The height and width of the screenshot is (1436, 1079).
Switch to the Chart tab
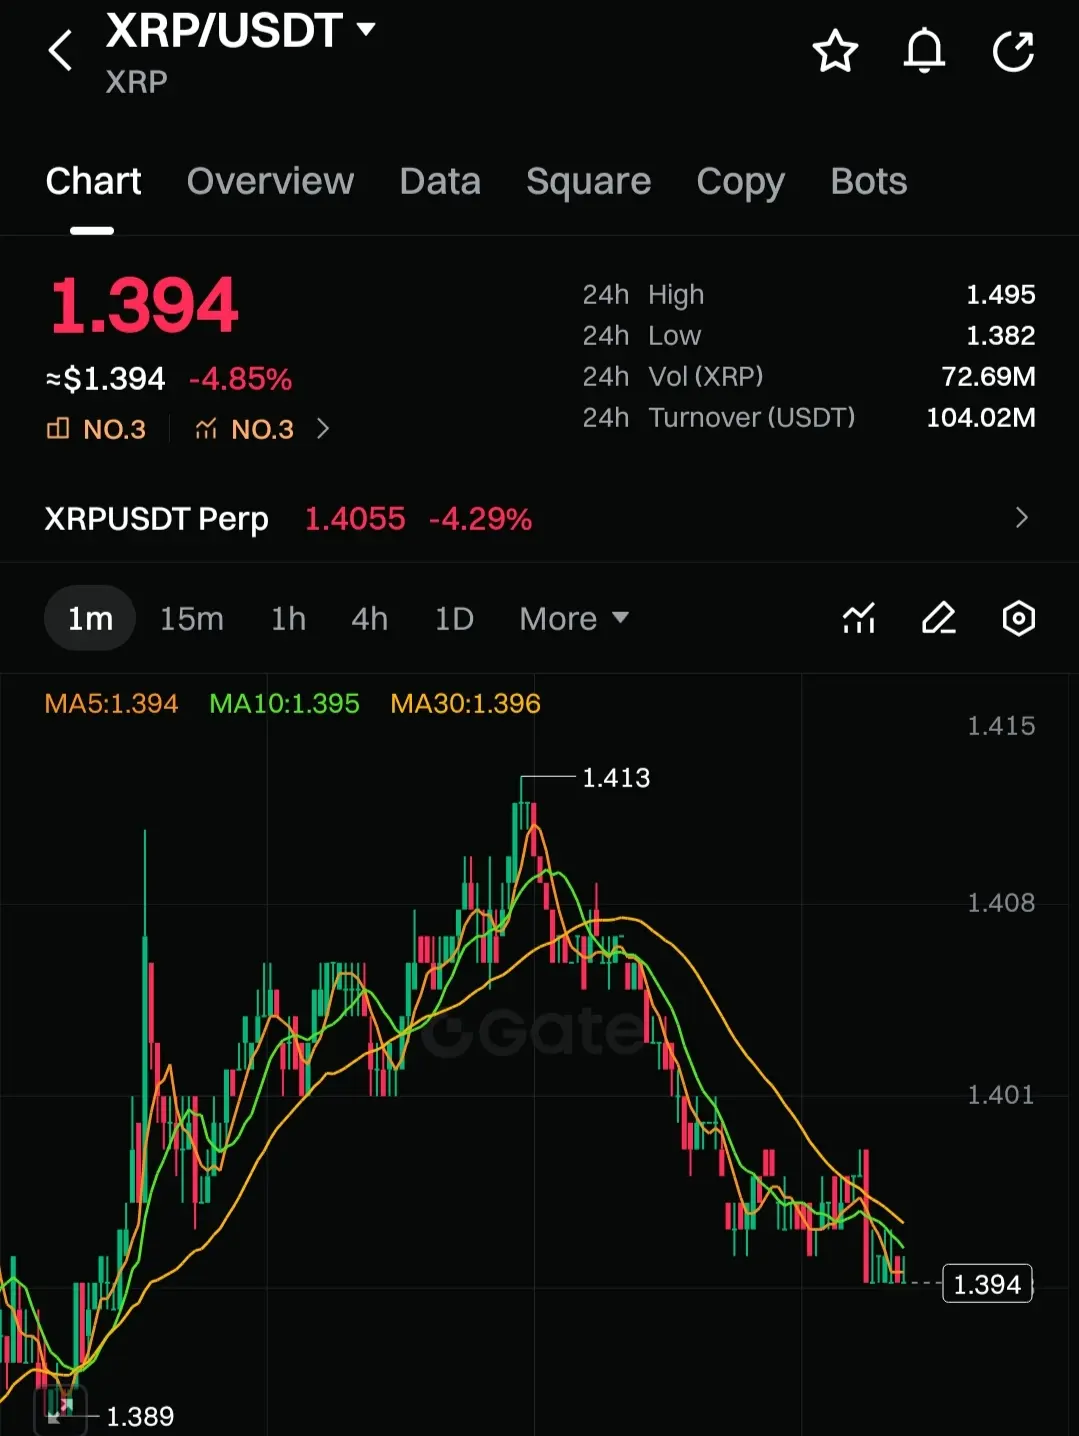tap(93, 181)
